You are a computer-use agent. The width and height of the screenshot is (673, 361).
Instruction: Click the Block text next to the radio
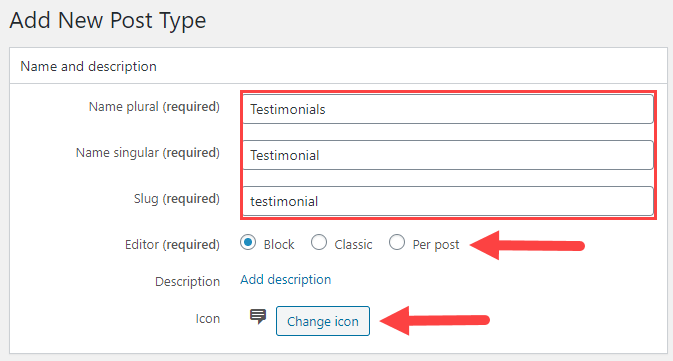[279, 245]
